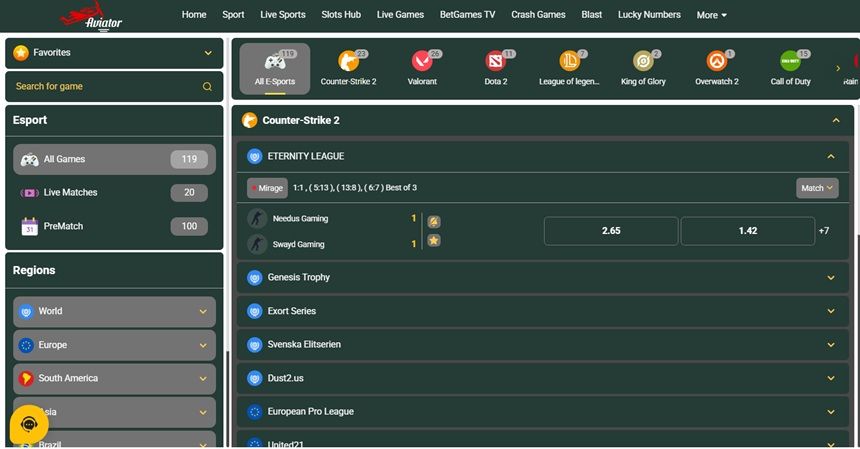Click the search magnifier icon
This screenshot has width=860, height=449.
click(x=208, y=87)
